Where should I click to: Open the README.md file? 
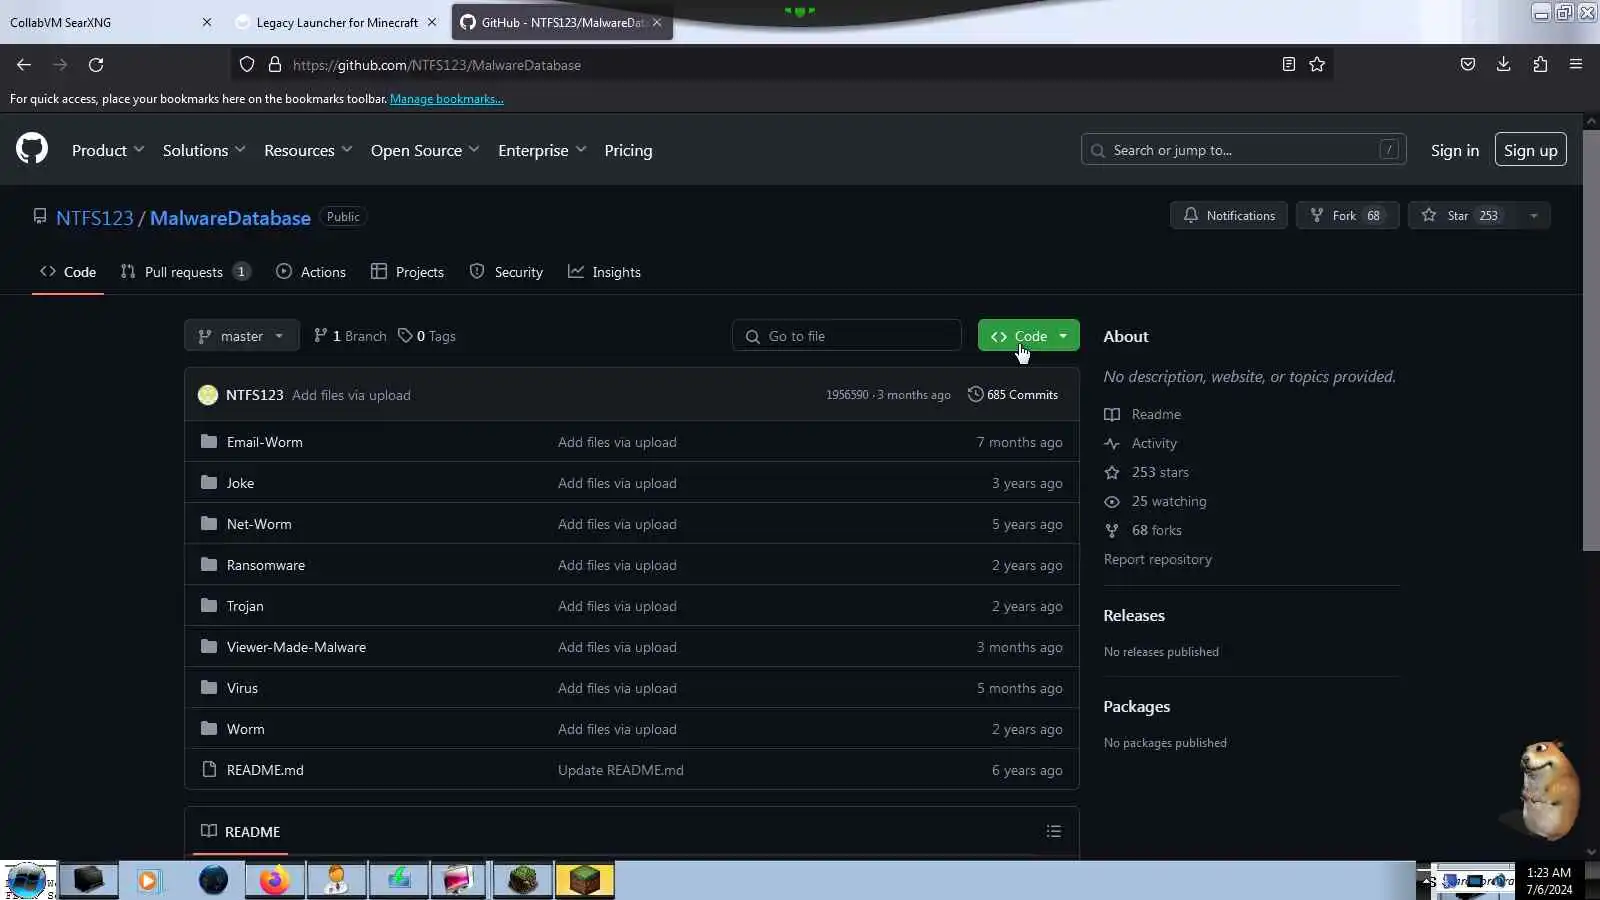pos(265,770)
